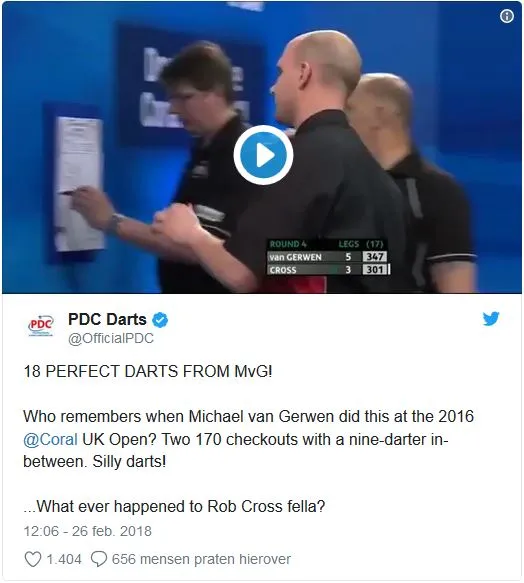The width and height of the screenshot is (524, 583).
Task: Like the tweet with the heart icon
Action: [x=33, y=559]
